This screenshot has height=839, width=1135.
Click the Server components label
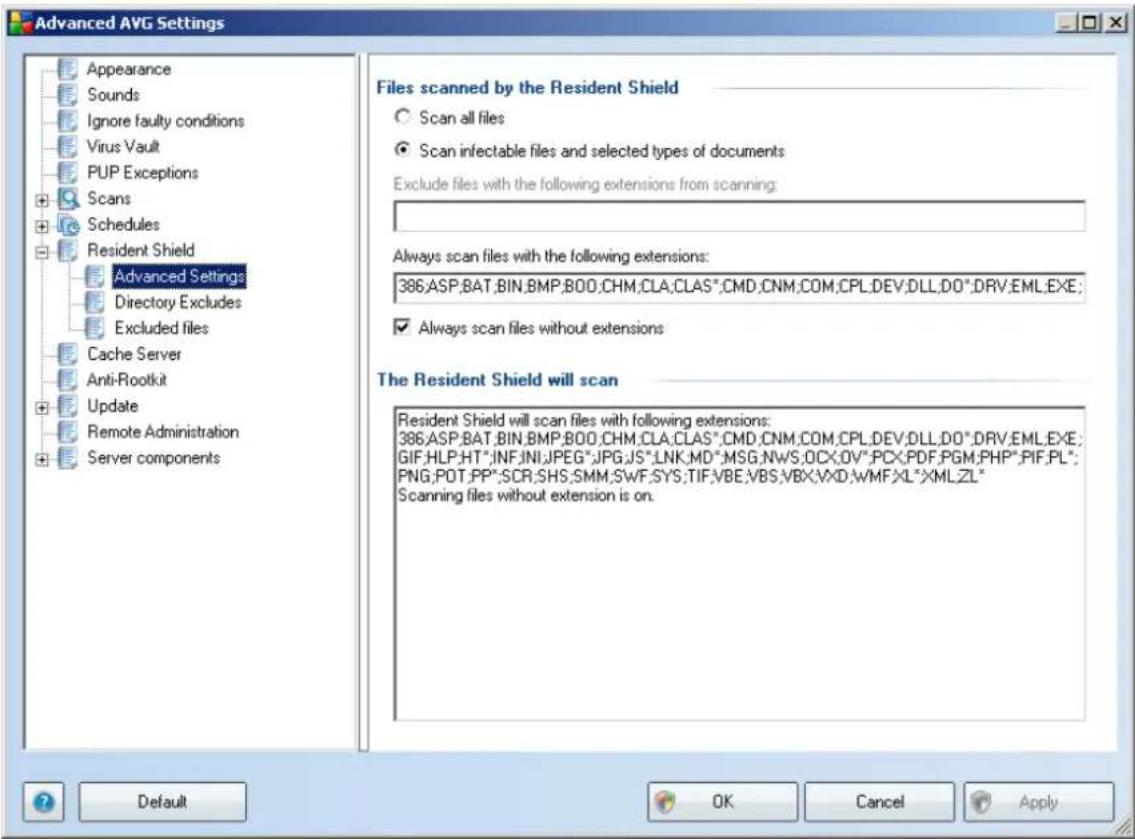[153, 458]
